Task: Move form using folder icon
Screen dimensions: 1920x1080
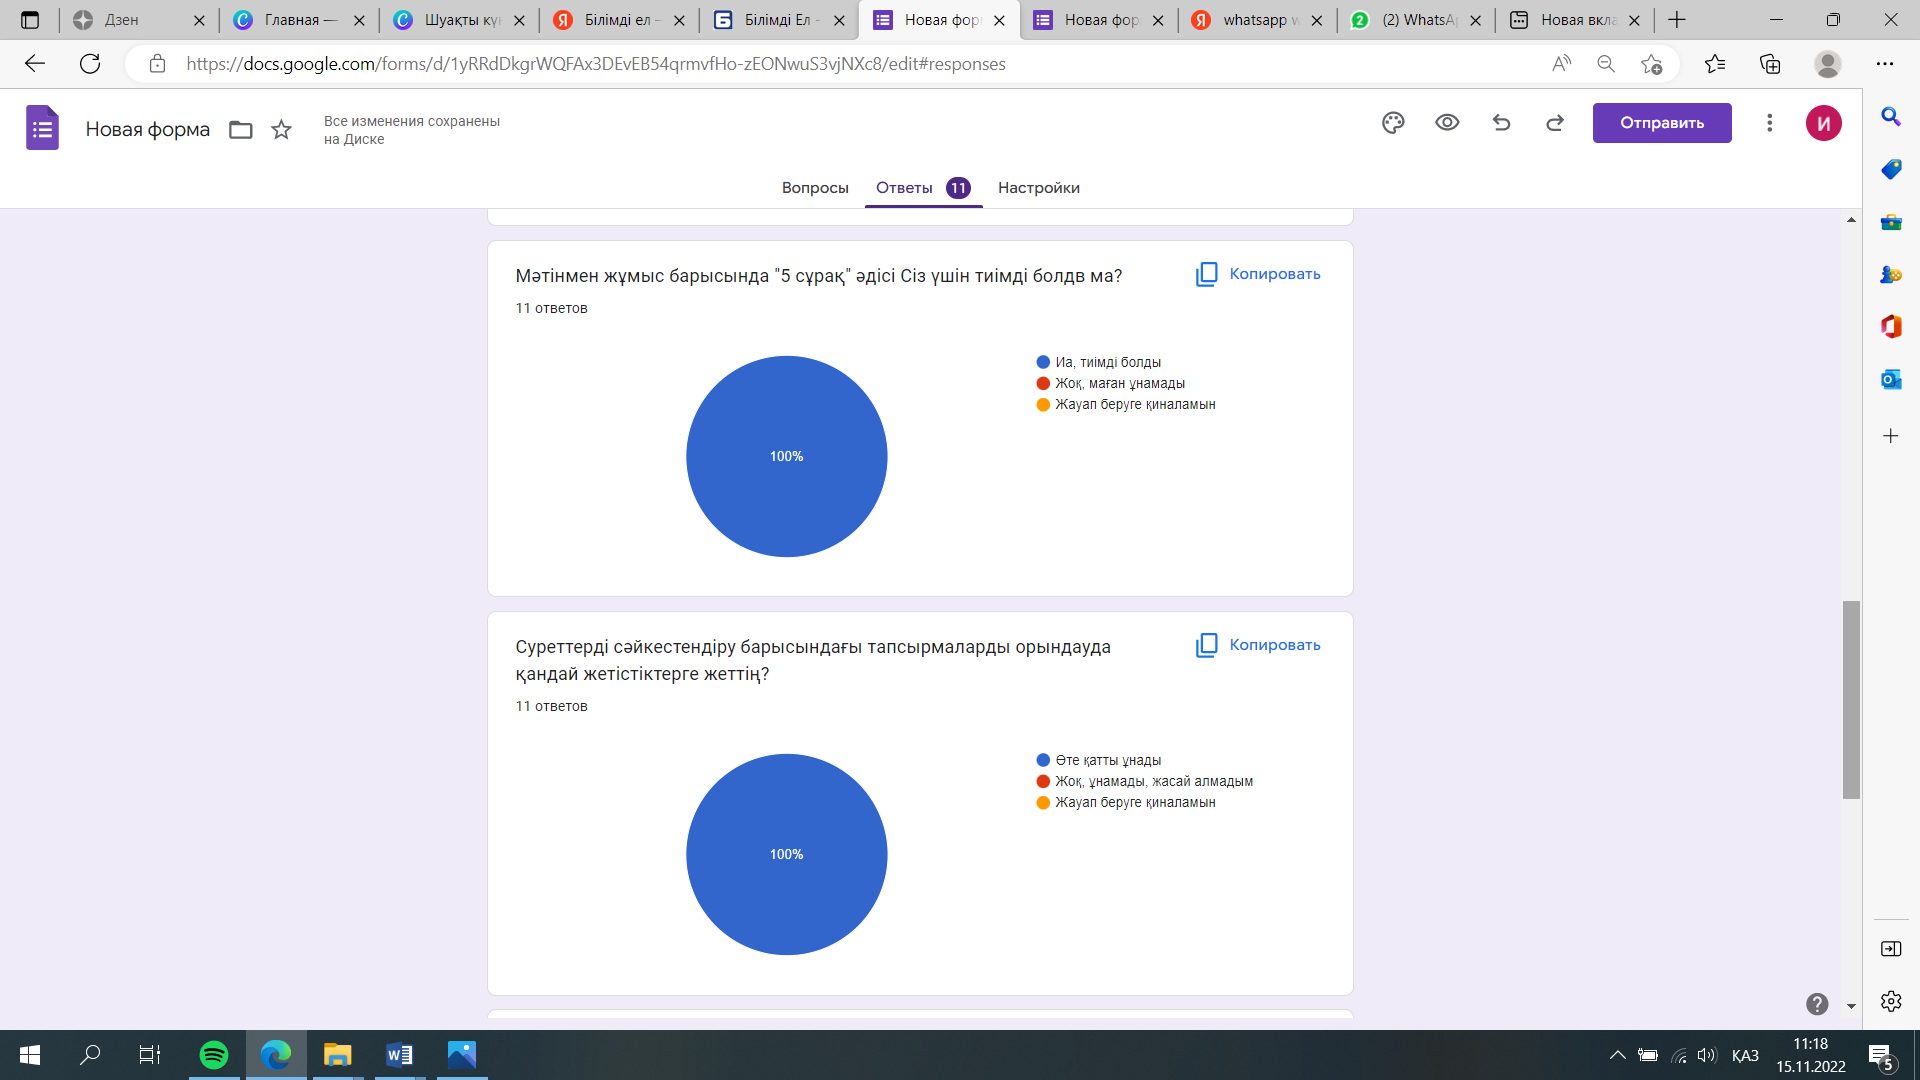Action: [240, 130]
